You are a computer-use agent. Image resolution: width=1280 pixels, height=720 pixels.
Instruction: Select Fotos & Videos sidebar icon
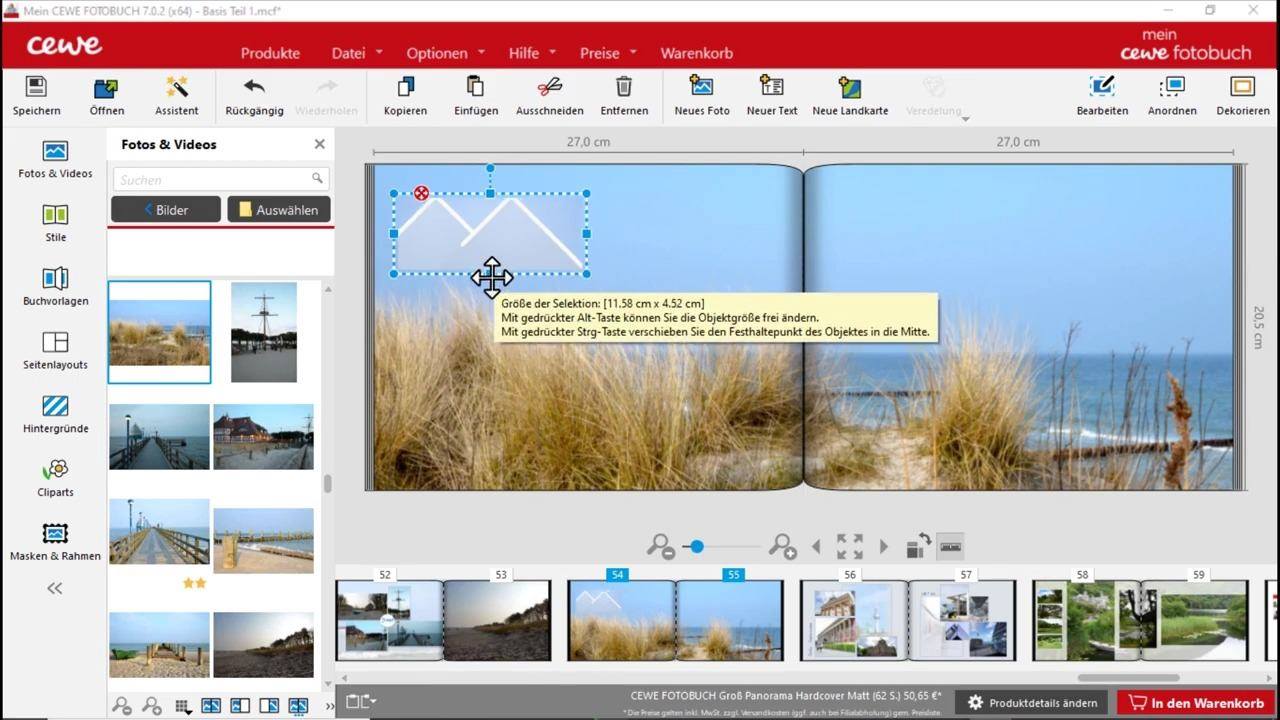coord(55,160)
